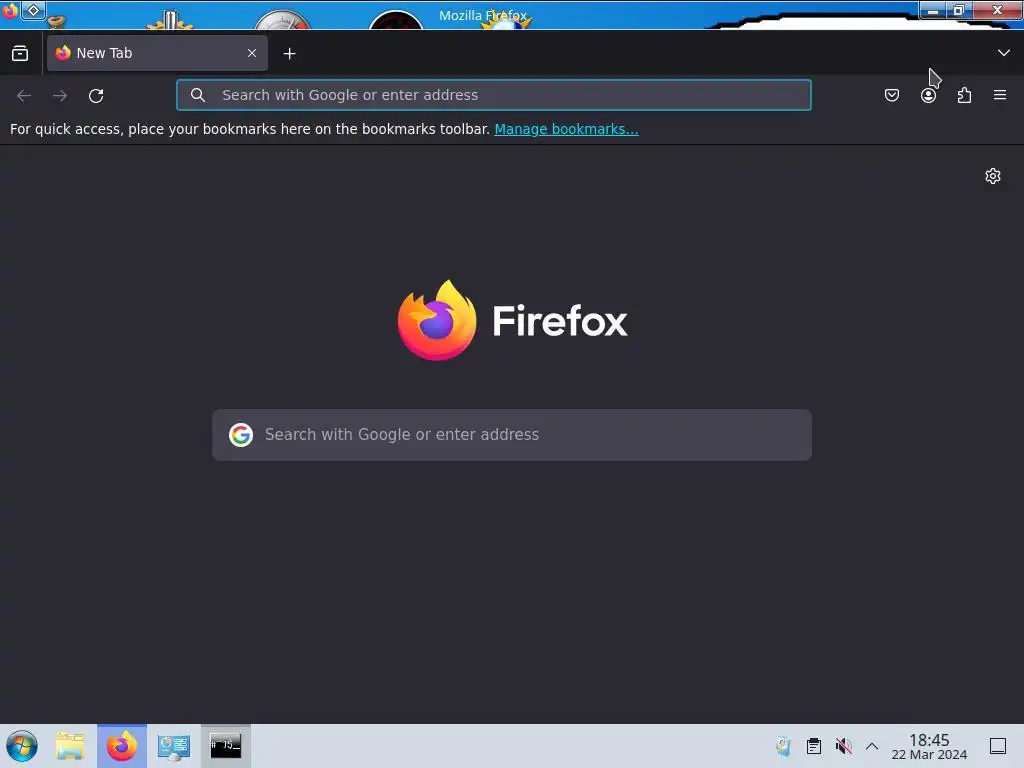Open system settings taskbar icon
The width and height of the screenshot is (1024, 768).
[x=174, y=746]
